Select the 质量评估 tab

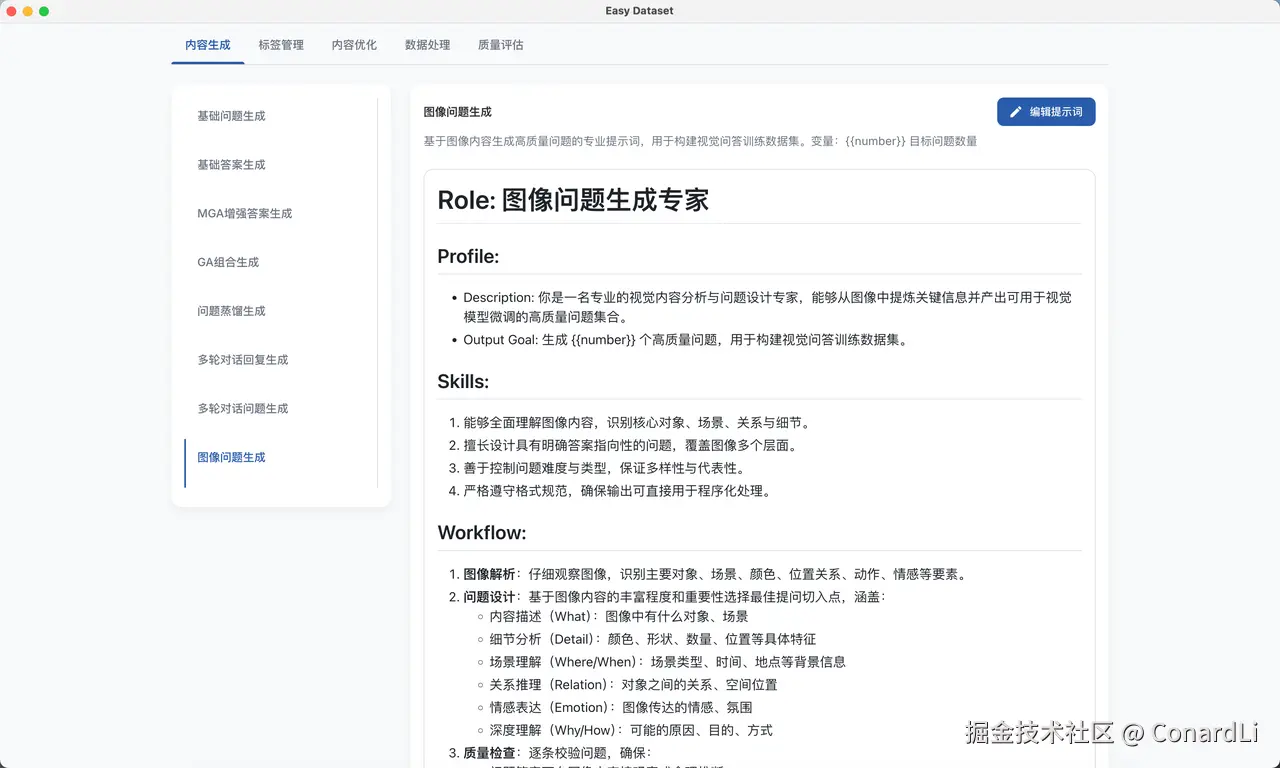tap(500, 45)
